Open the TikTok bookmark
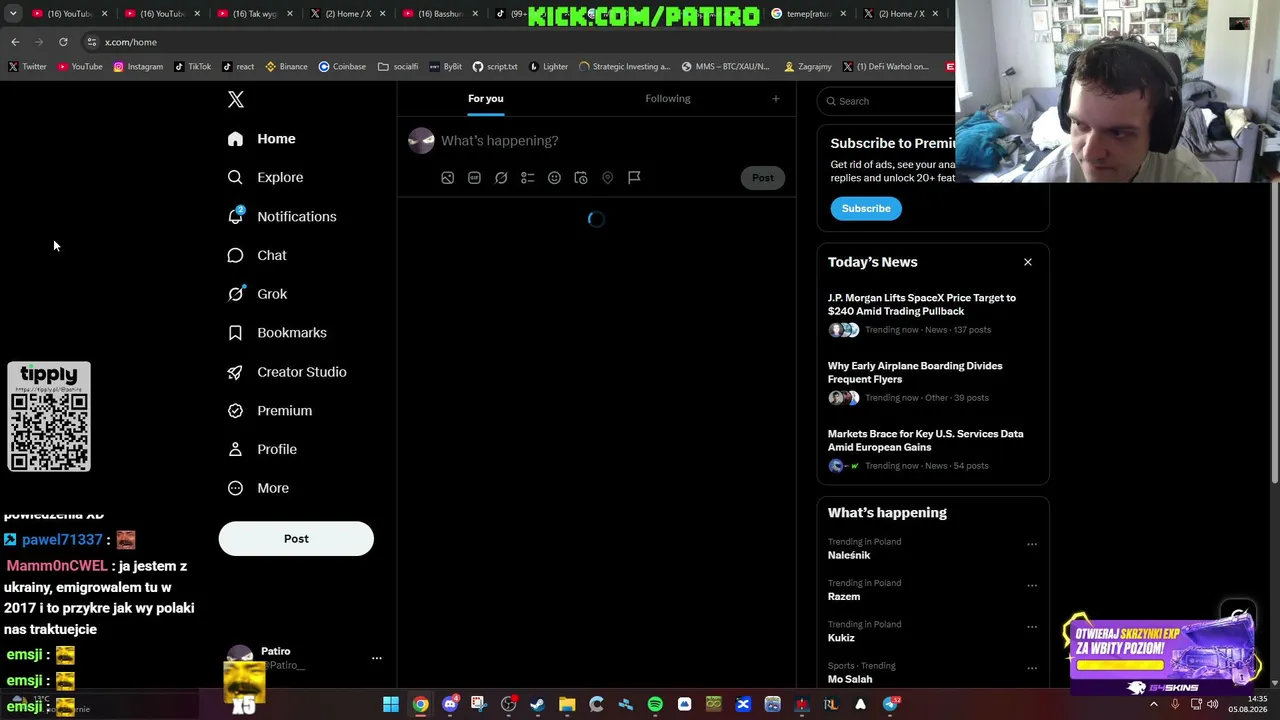The width and height of the screenshot is (1280, 720). pos(193,67)
